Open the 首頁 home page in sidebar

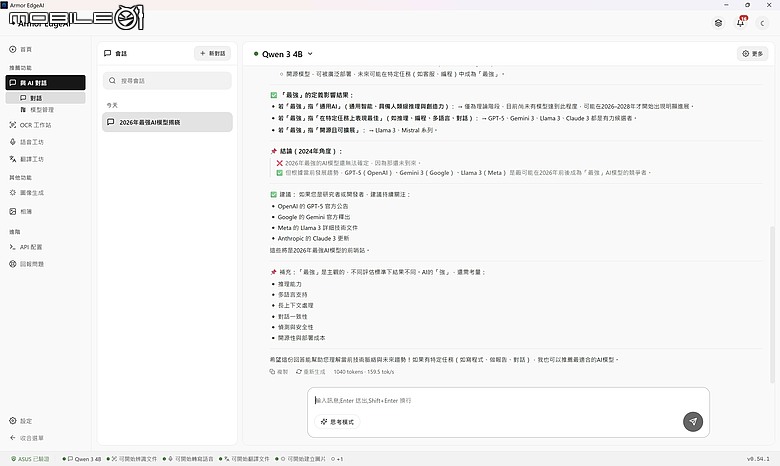coord(20,49)
